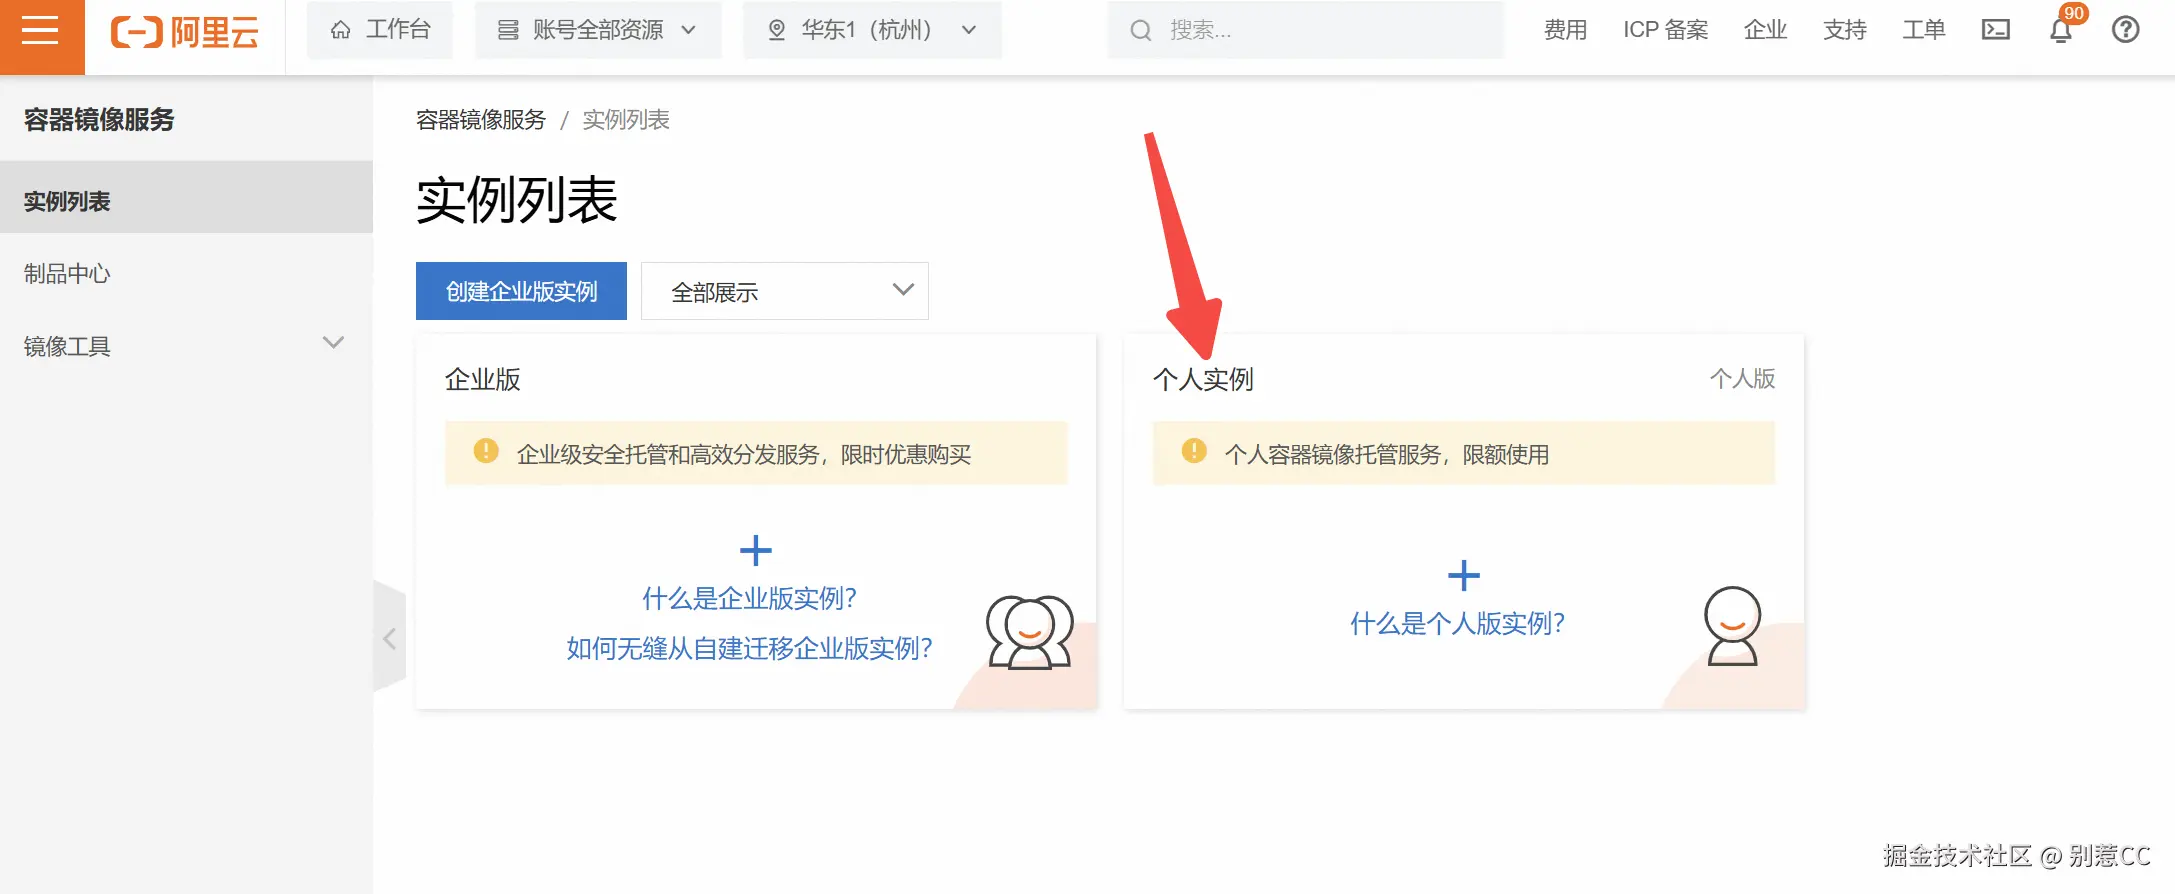Open the orange hamburger main menu
The height and width of the screenshot is (894, 2175).
[x=41, y=31]
